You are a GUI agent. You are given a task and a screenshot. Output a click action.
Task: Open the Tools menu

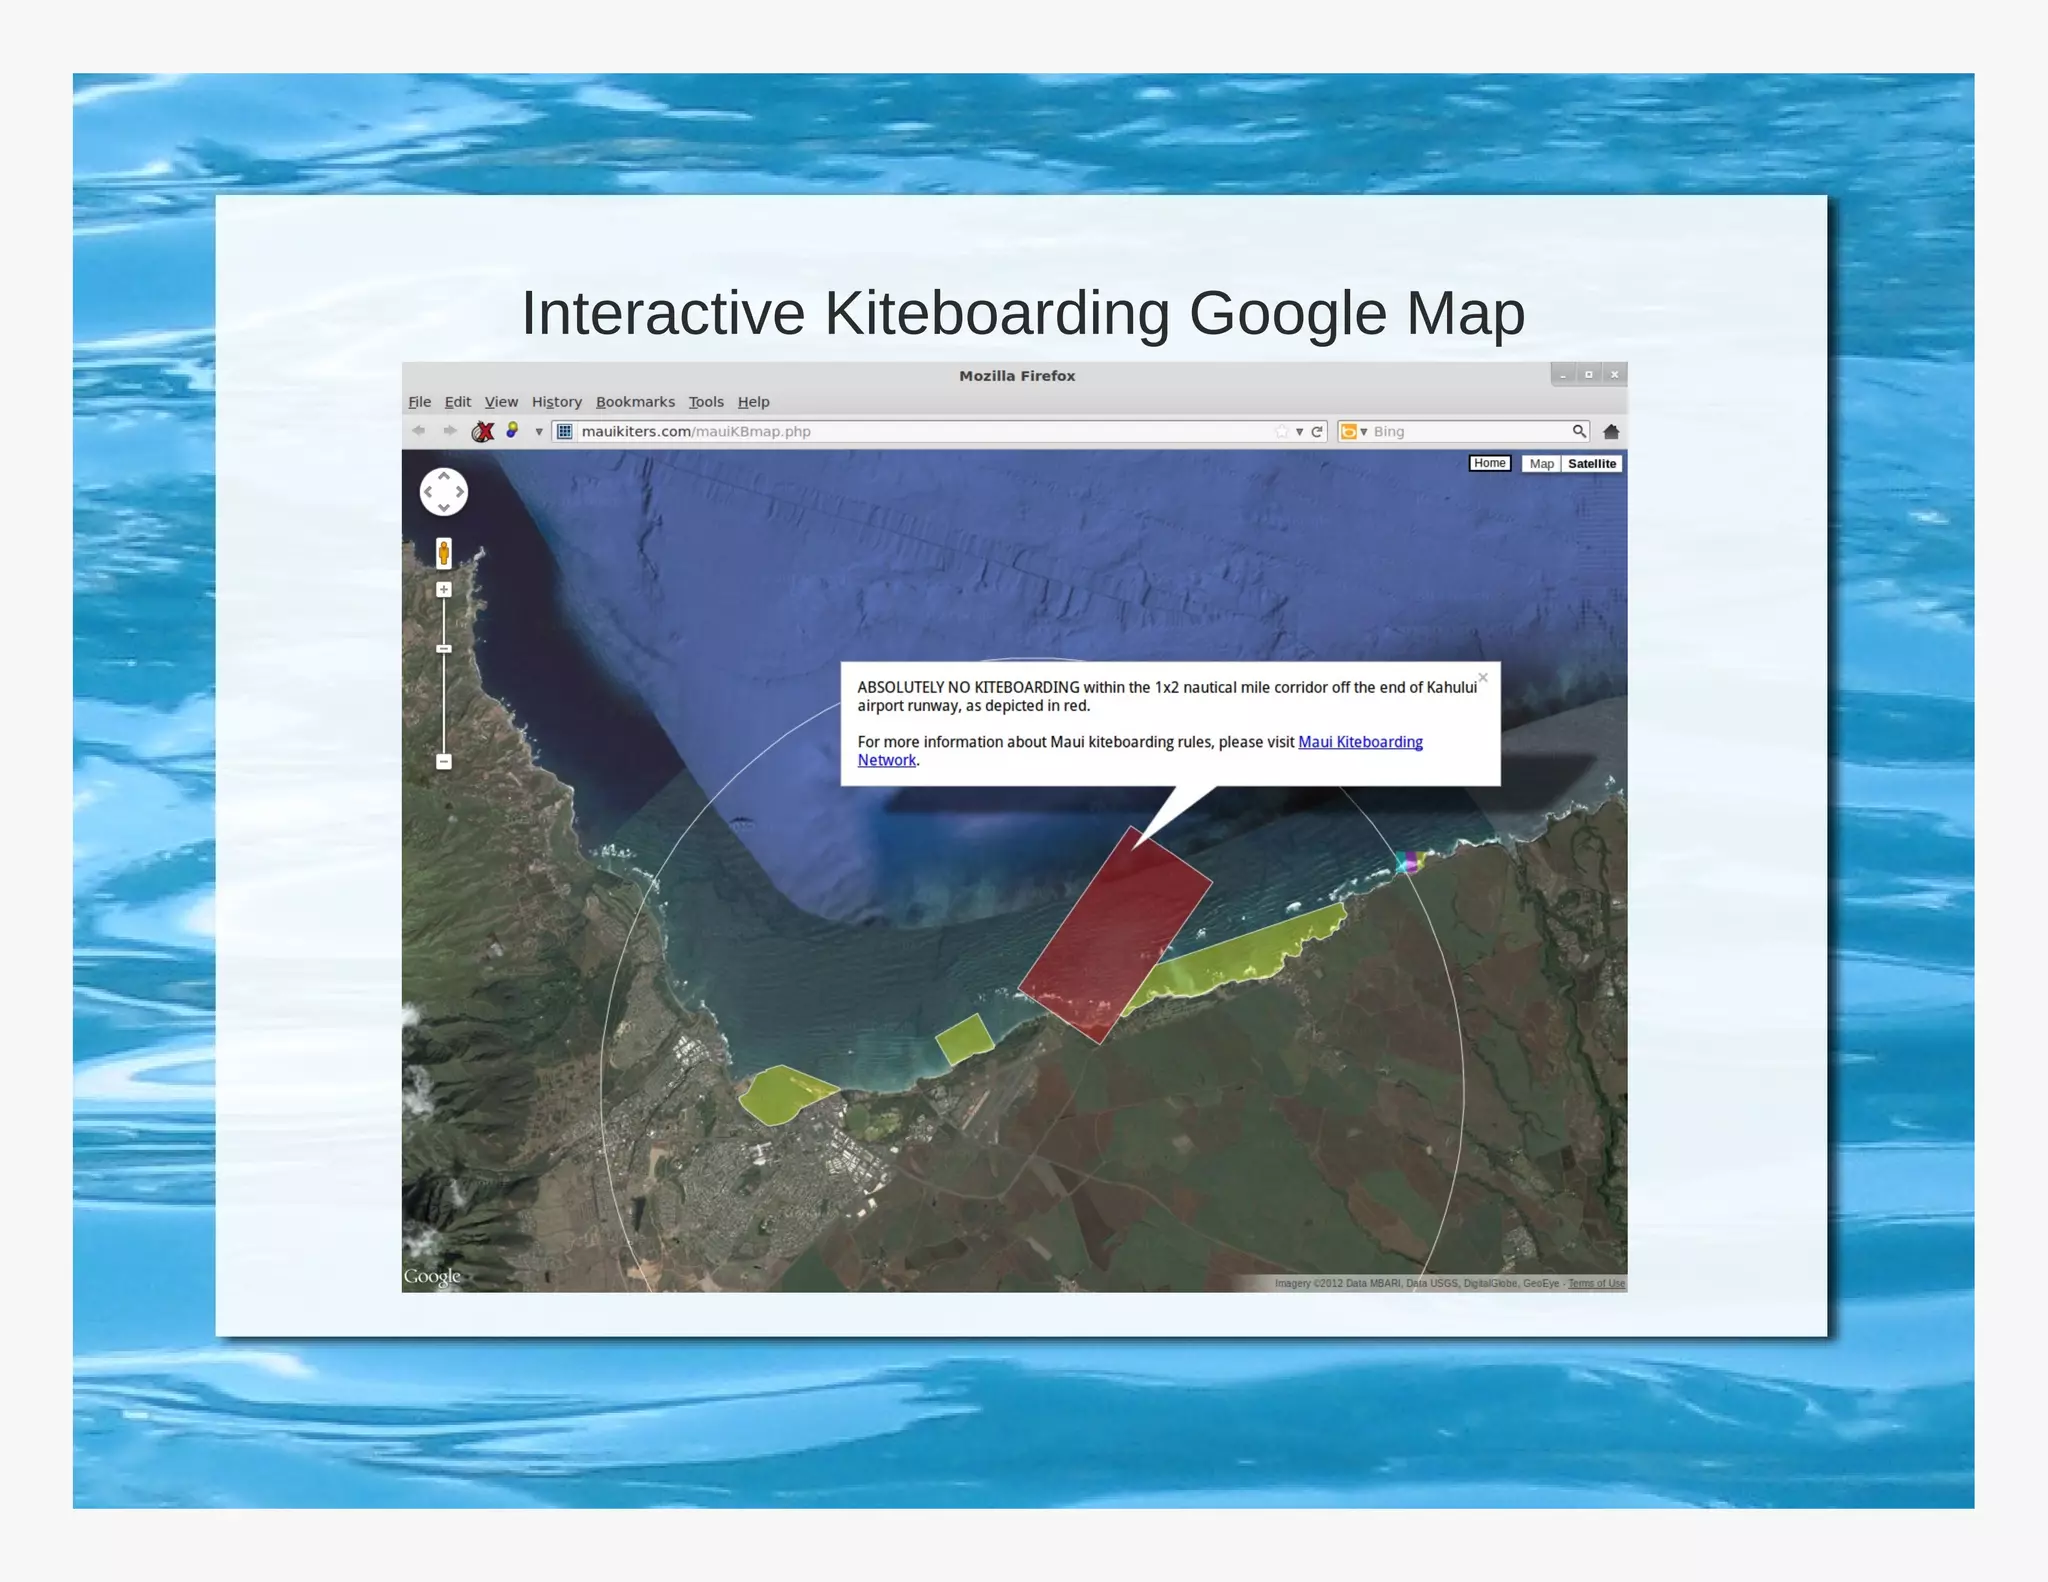pos(706,402)
